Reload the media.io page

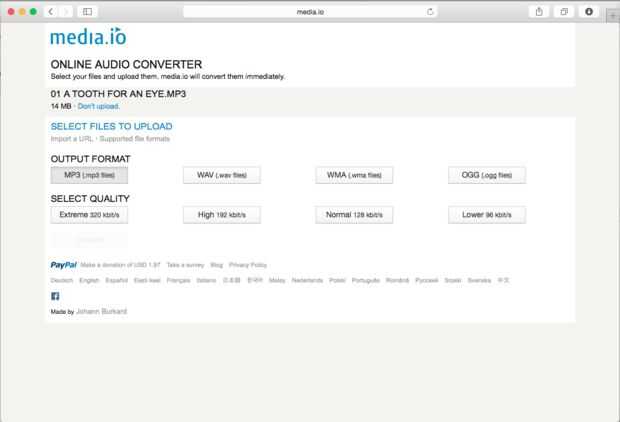click(430, 12)
